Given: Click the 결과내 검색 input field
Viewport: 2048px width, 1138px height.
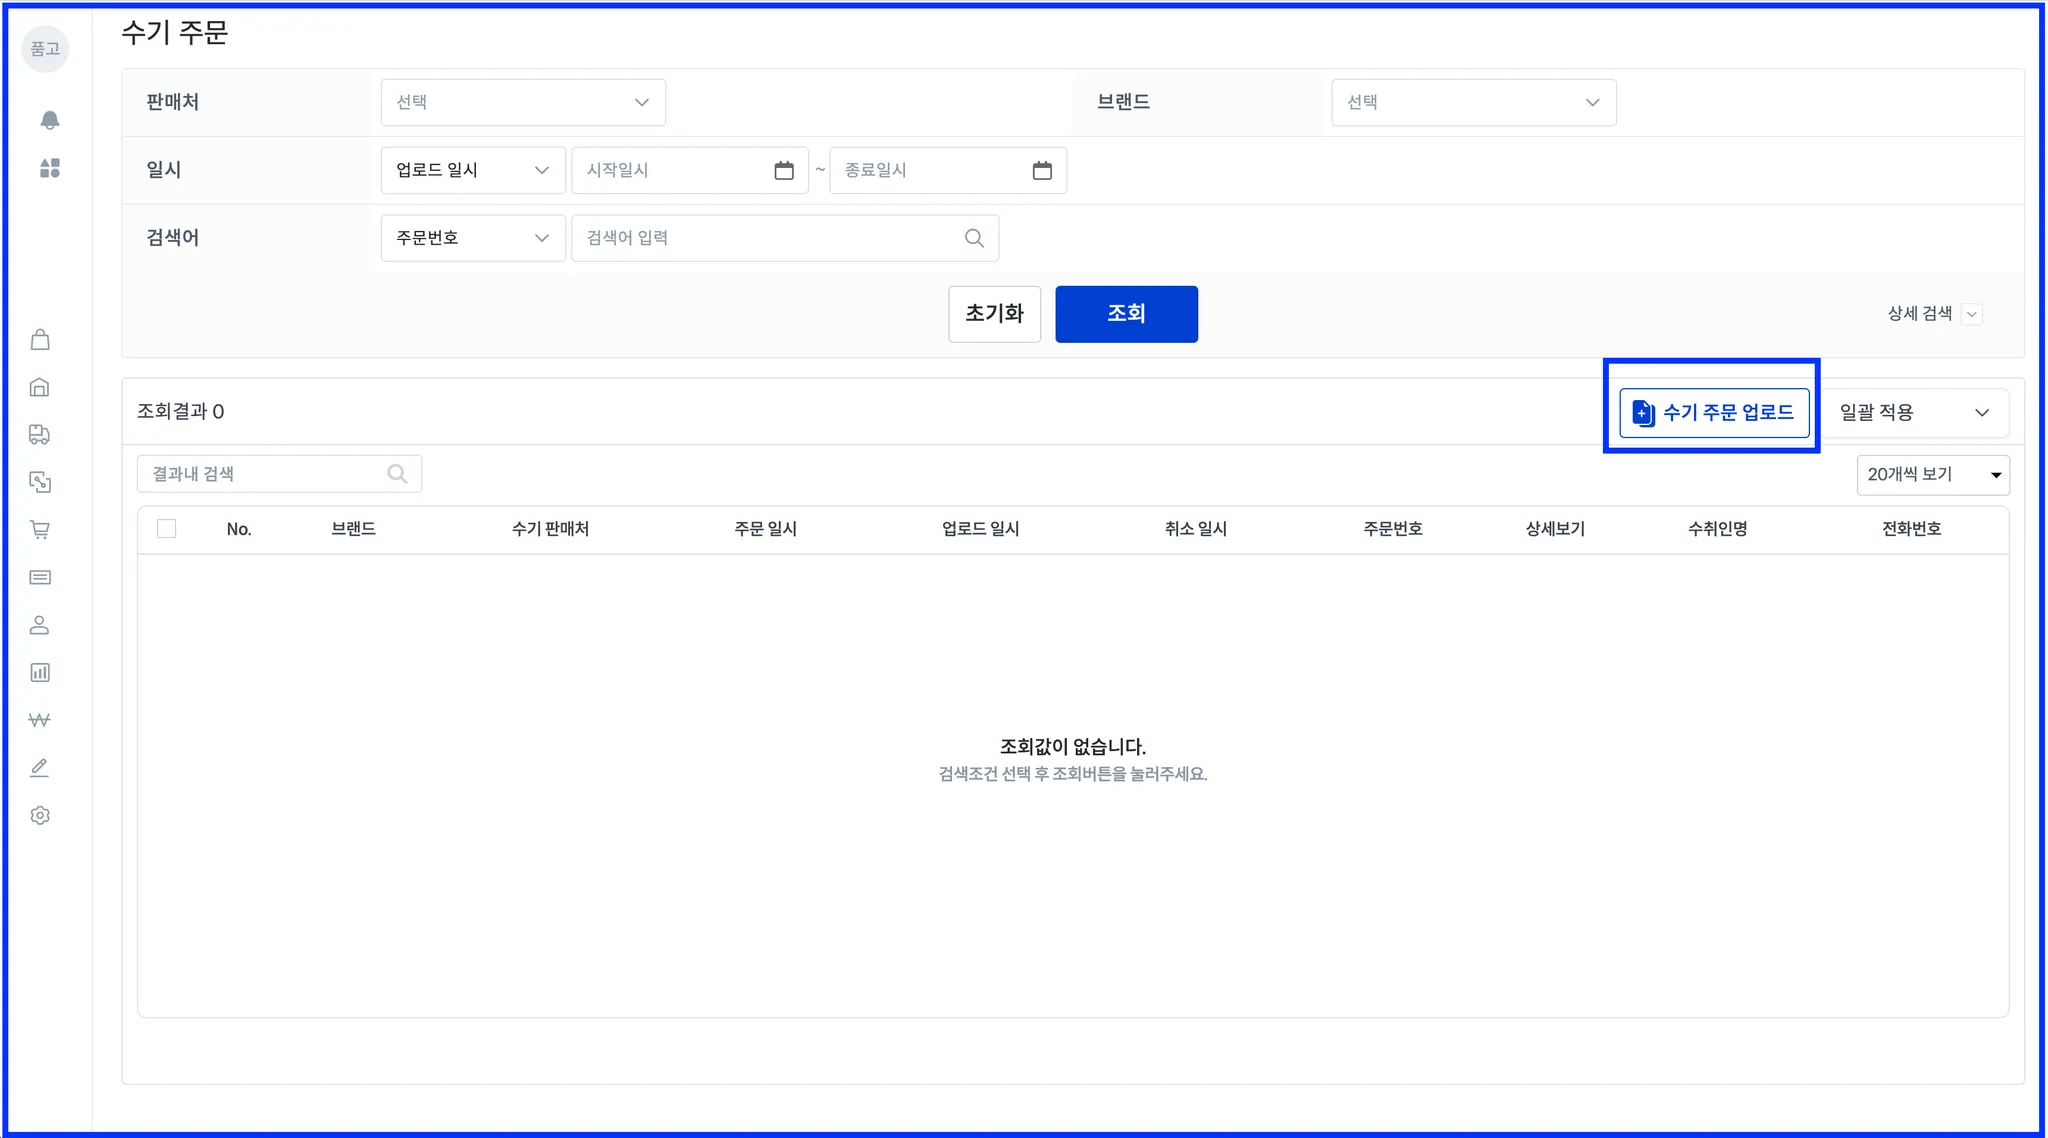Looking at the screenshot, I should (265, 474).
